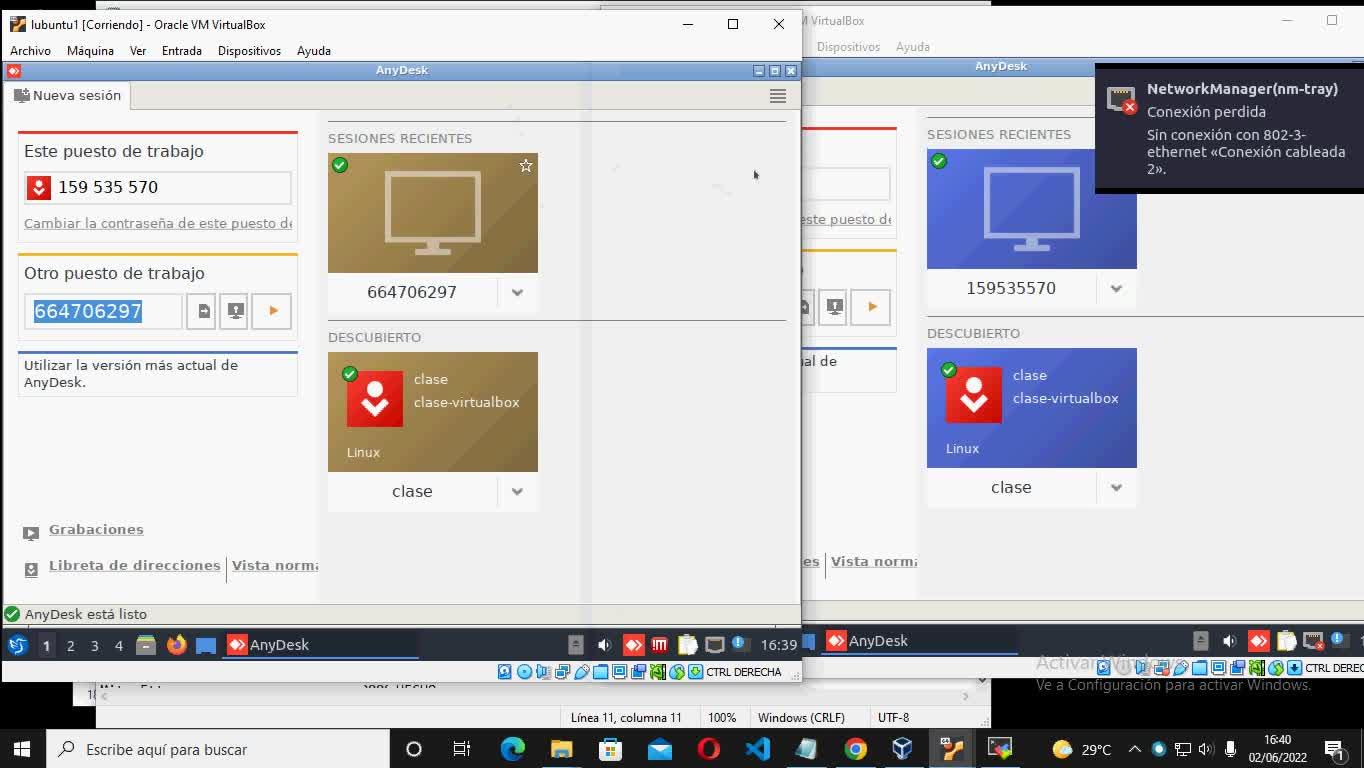
Task: Open the Grabaciones link
Action: [x=96, y=530]
